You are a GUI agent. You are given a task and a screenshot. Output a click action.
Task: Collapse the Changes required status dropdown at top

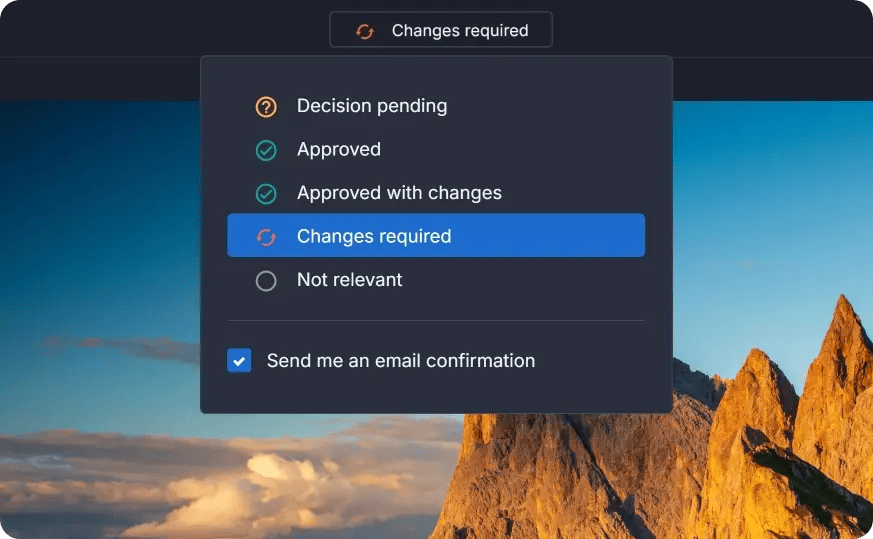[441, 30]
